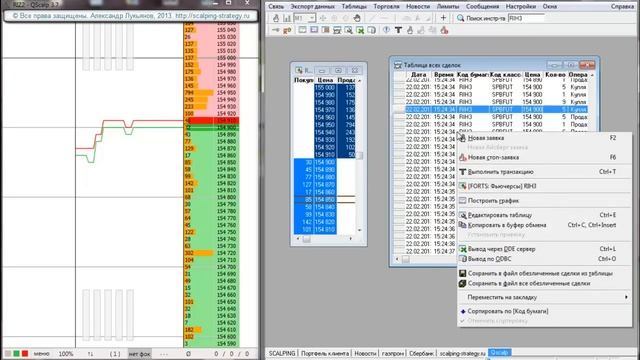Click 100% zoom in QScalp status bar

pyautogui.click(x=66, y=354)
